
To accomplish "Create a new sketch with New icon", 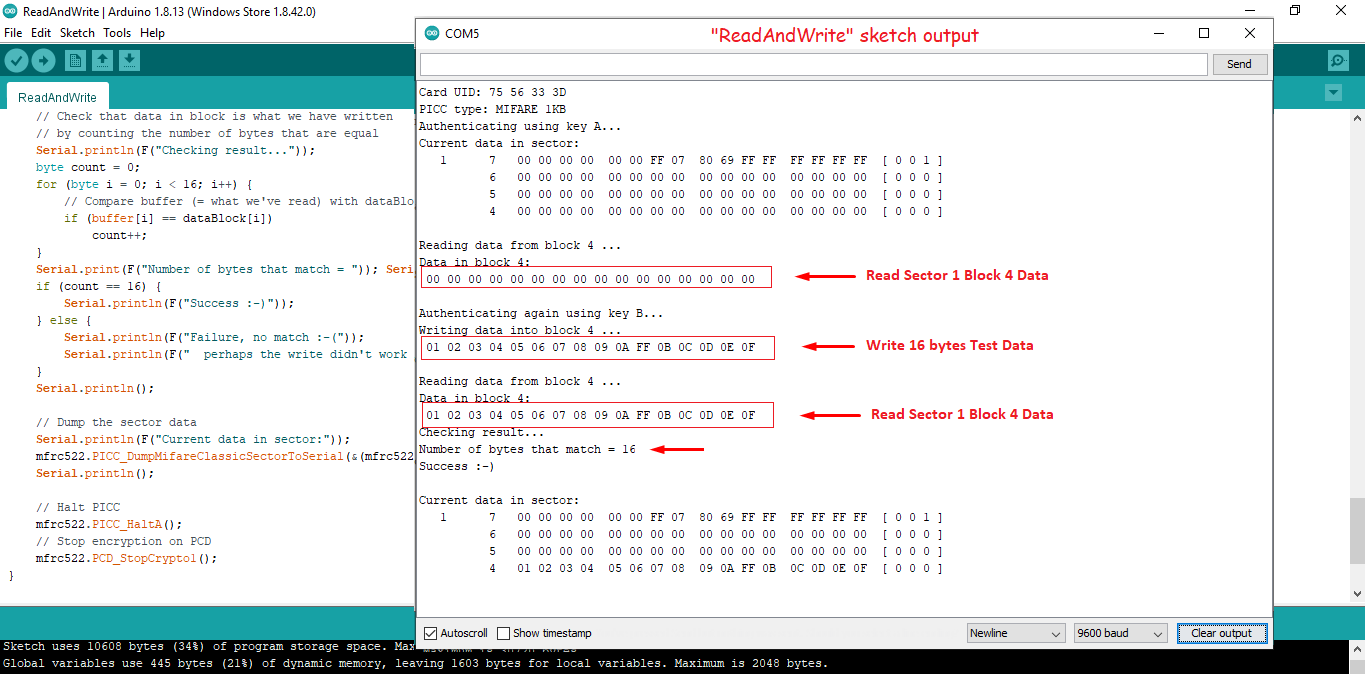I will tap(75, 61).
